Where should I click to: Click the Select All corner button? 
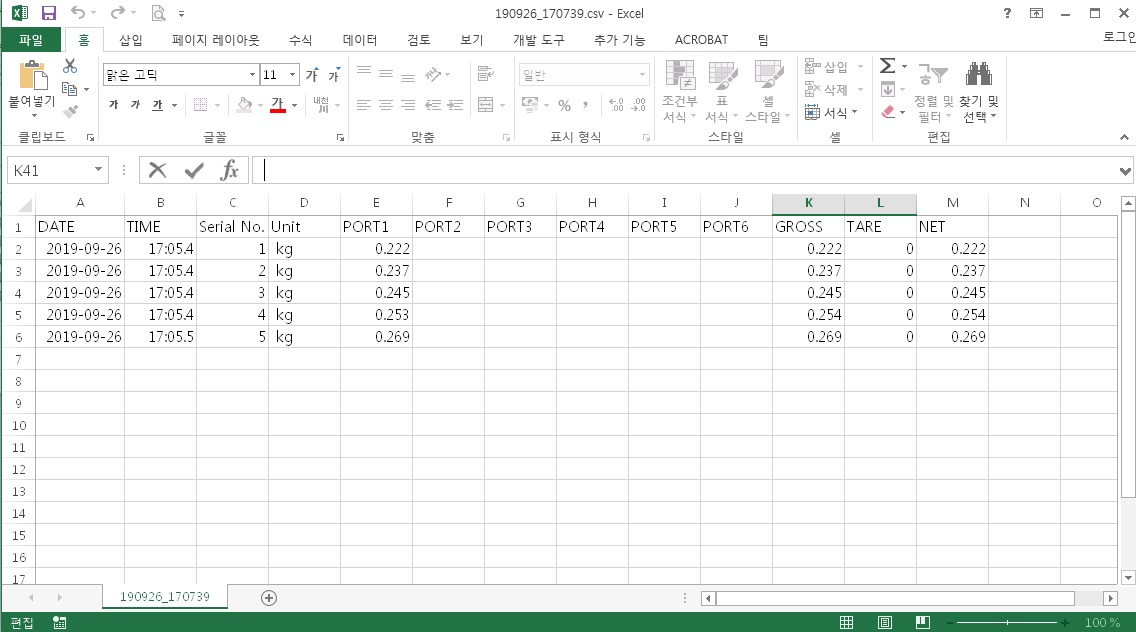(21, 204)
